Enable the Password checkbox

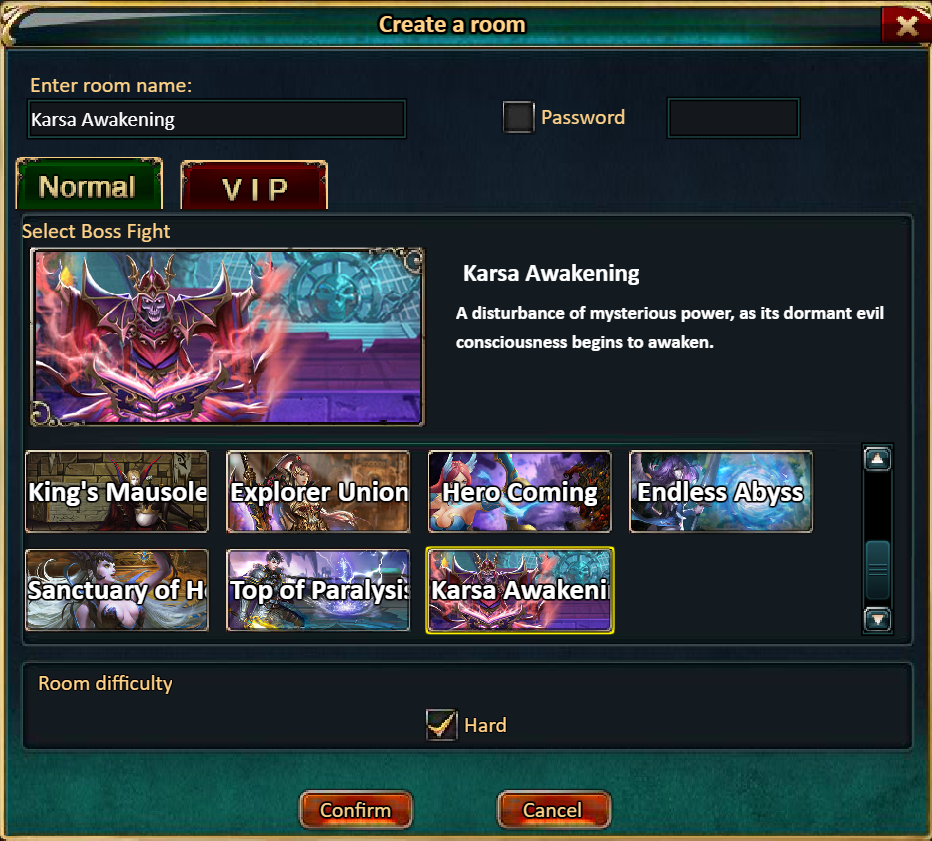[518, 116]
